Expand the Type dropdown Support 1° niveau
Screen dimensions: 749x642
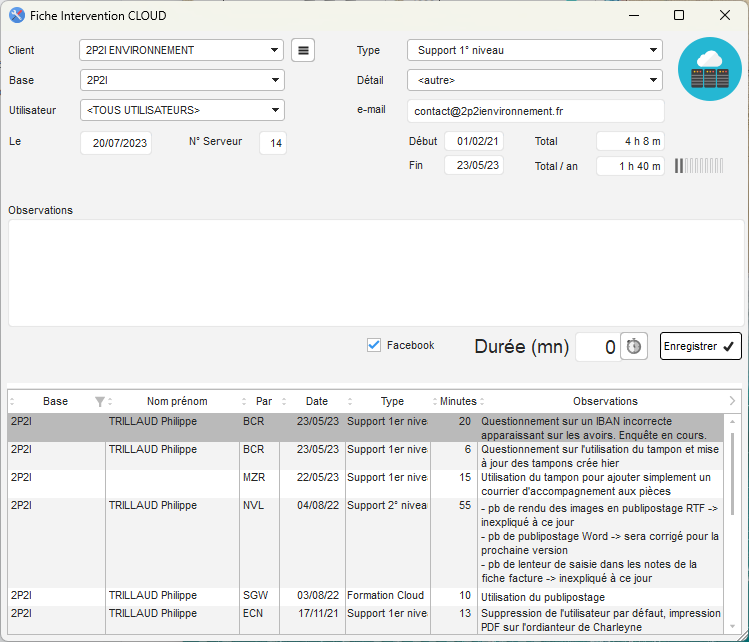tap(653, 50)
